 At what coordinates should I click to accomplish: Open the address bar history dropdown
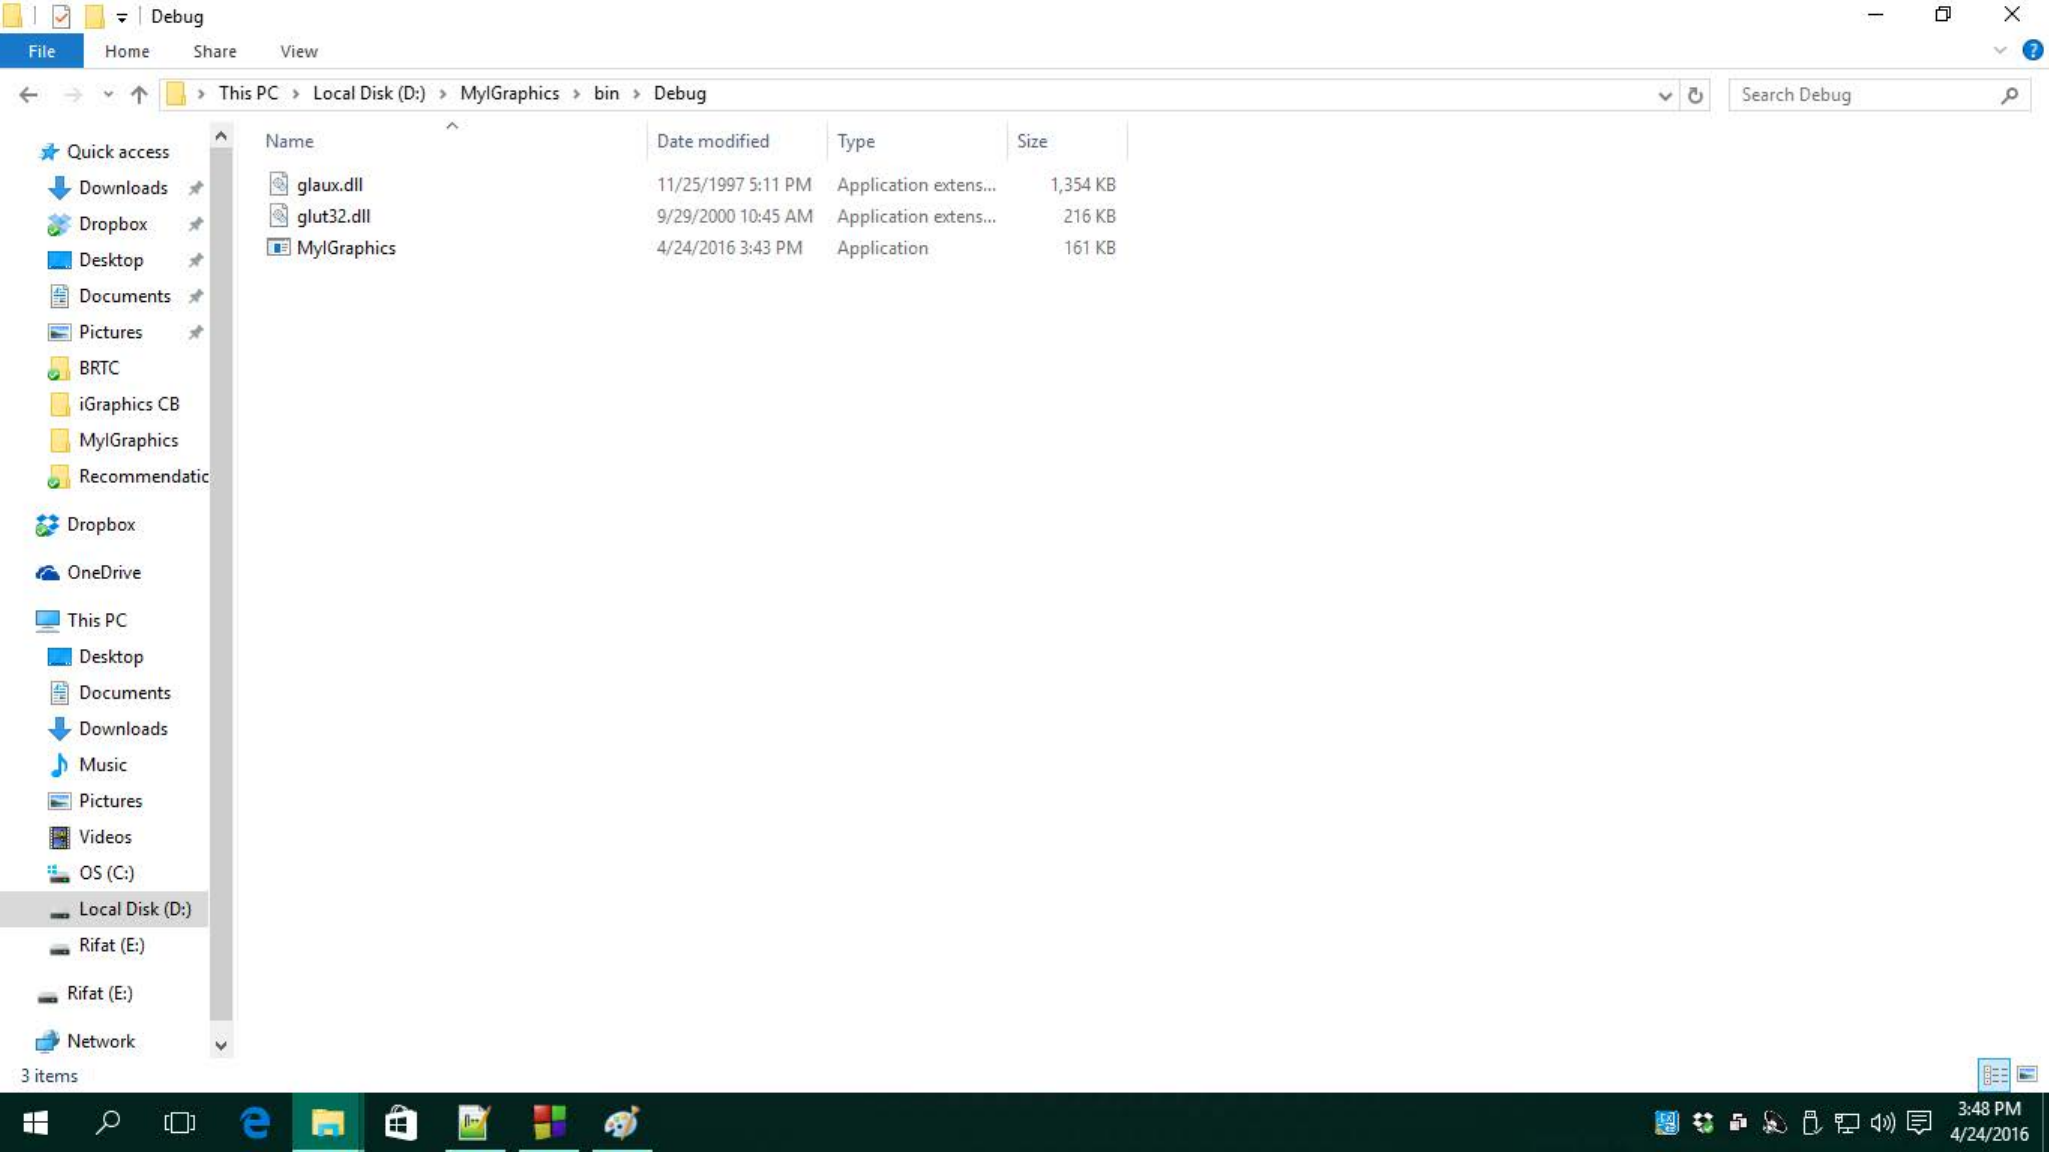(x=1664, y=95)
